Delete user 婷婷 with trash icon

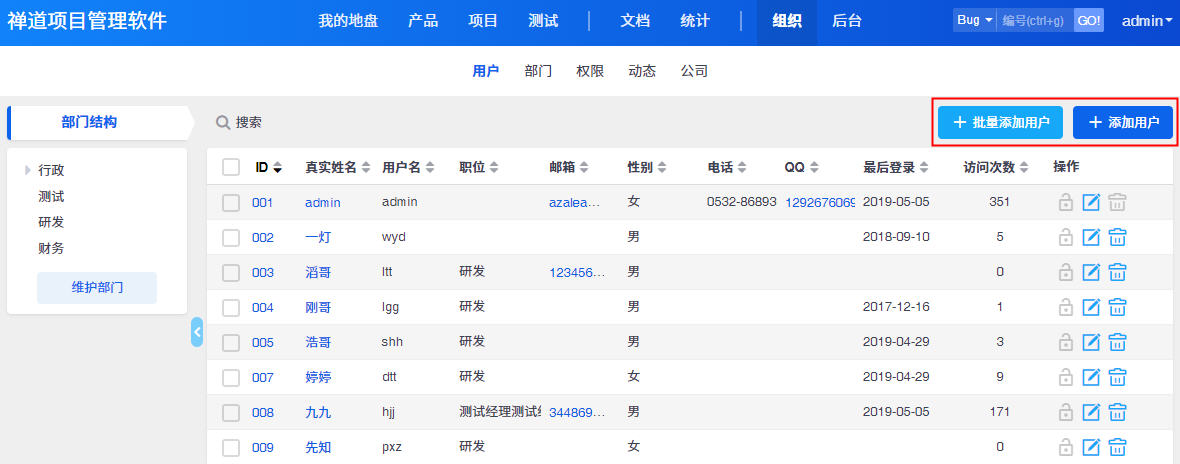click(1118, 377)
